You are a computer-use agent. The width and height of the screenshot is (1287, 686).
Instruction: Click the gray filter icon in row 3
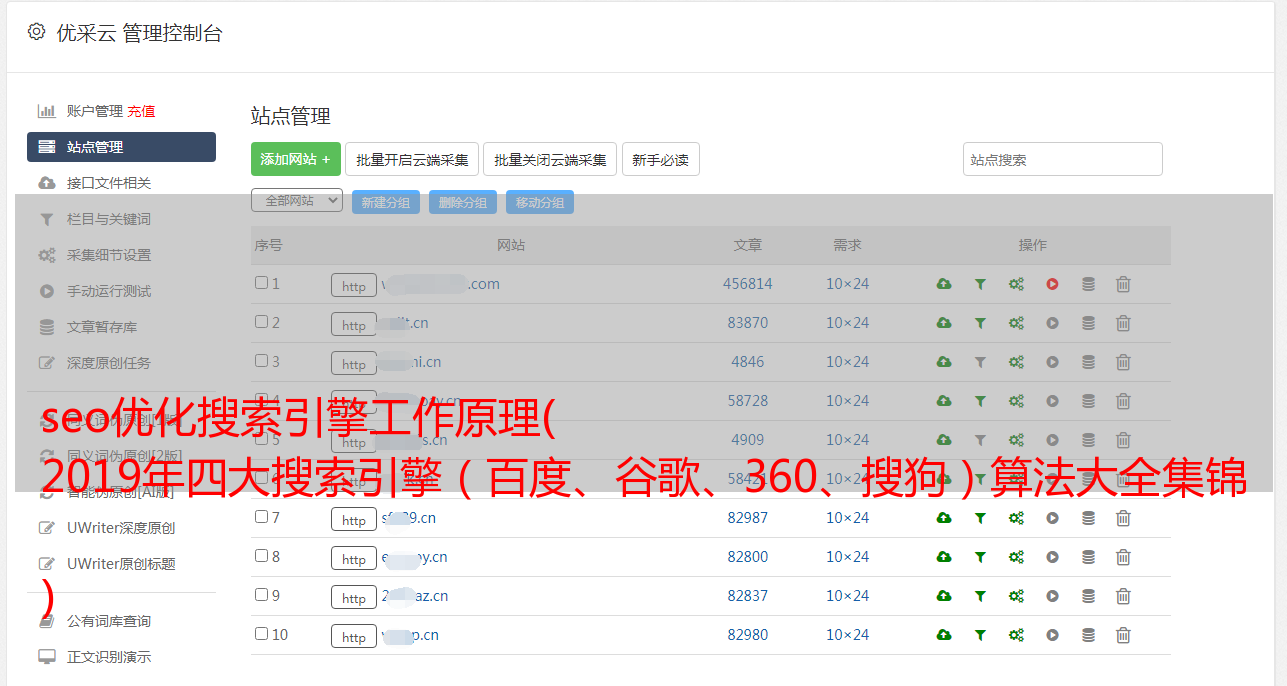980,362
